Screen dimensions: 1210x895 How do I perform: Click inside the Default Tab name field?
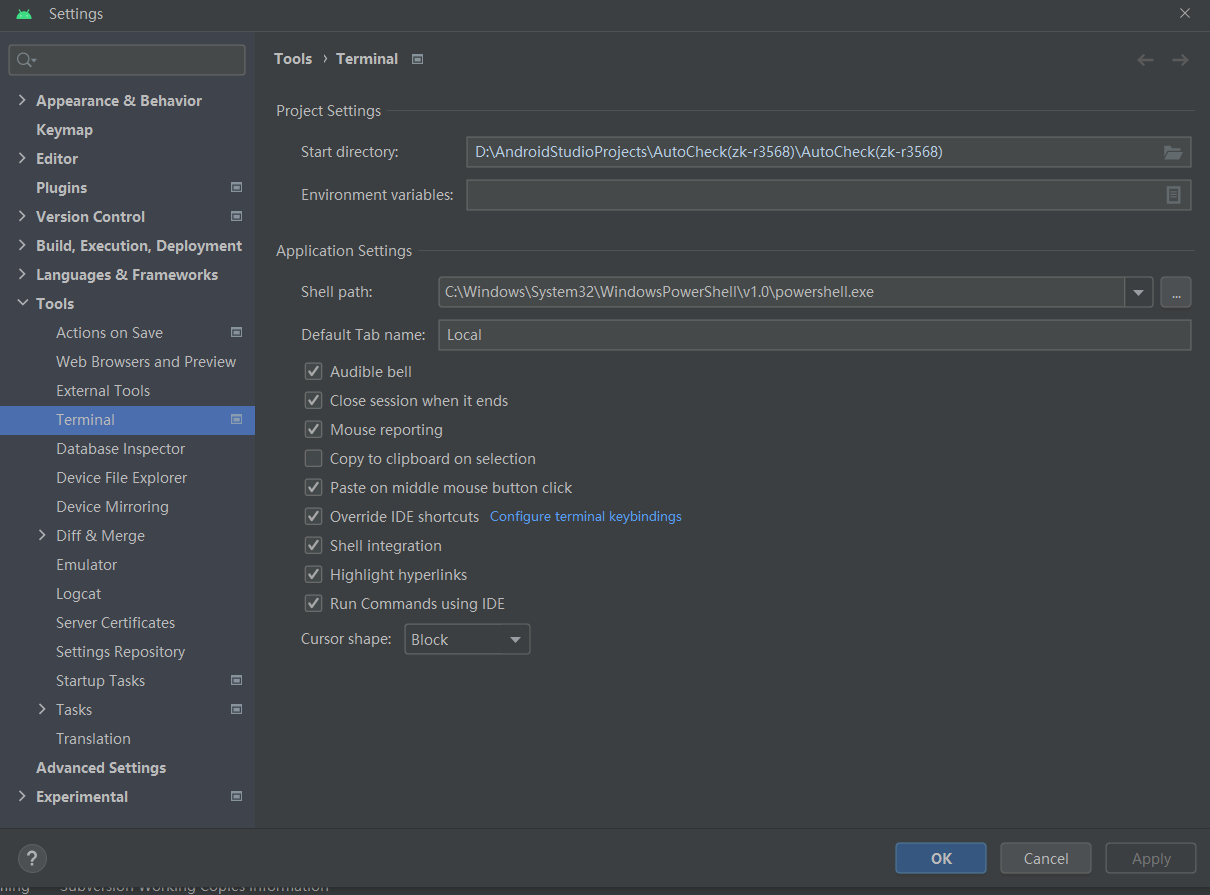point(700,334)
